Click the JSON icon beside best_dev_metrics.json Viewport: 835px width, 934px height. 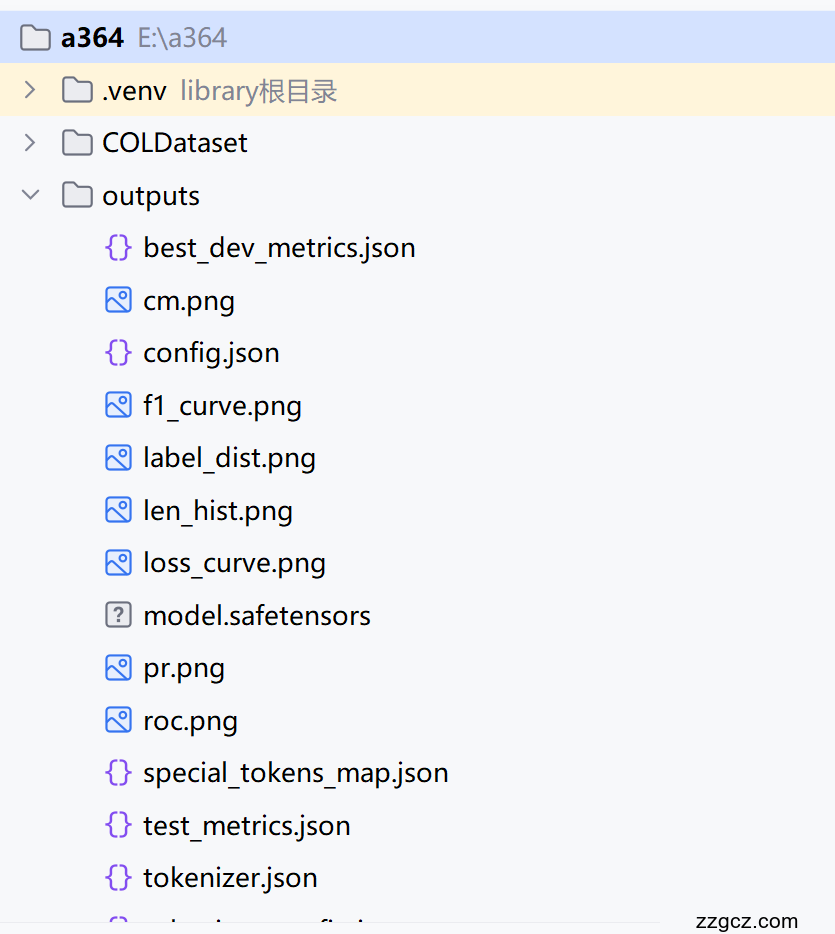point(118,247)
